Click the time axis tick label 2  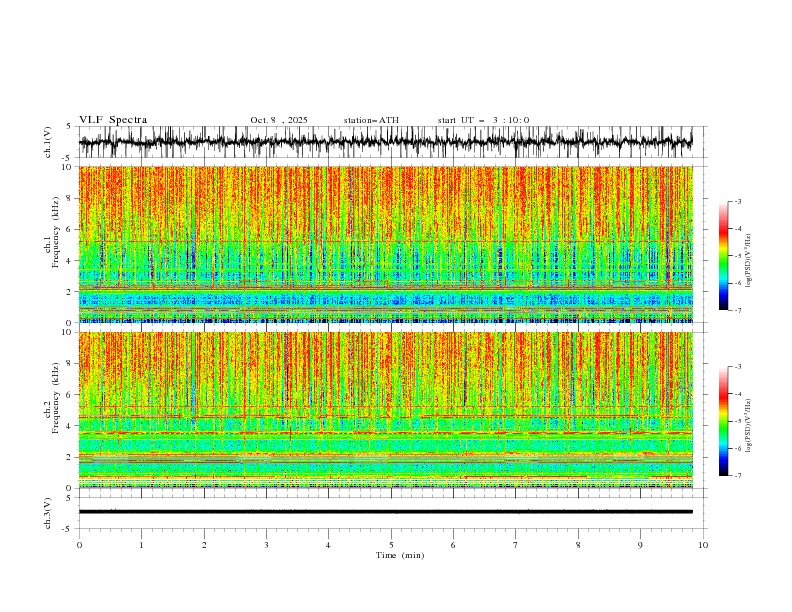pyautogui.click(x=204, y=545)
